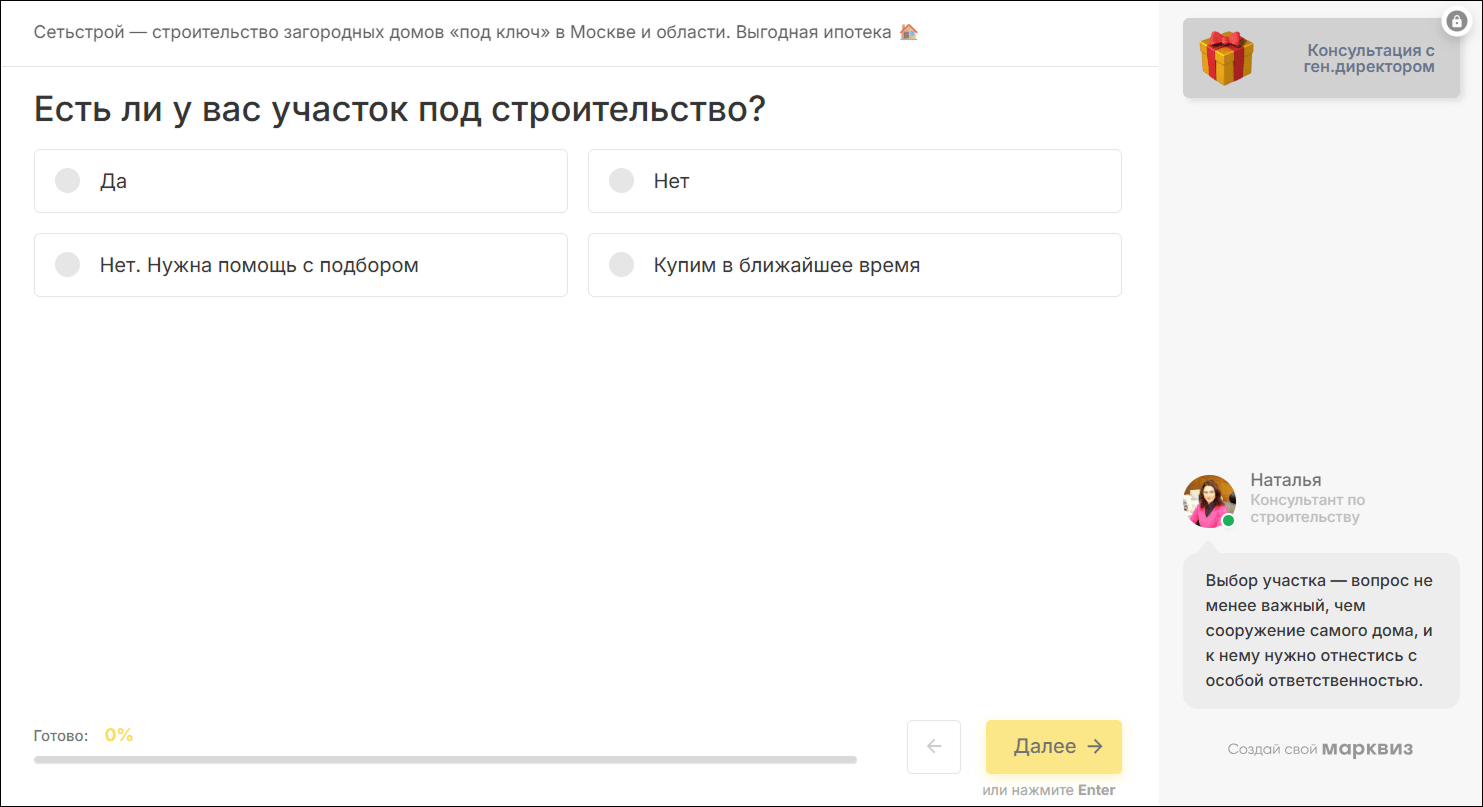Click the "Создай свой" link text

1272,749
